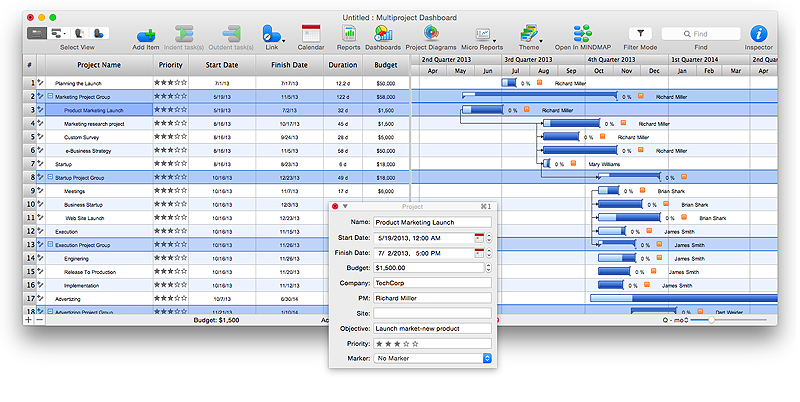
Task: Open the Calendar tool
Action: [x=311, y=34]
